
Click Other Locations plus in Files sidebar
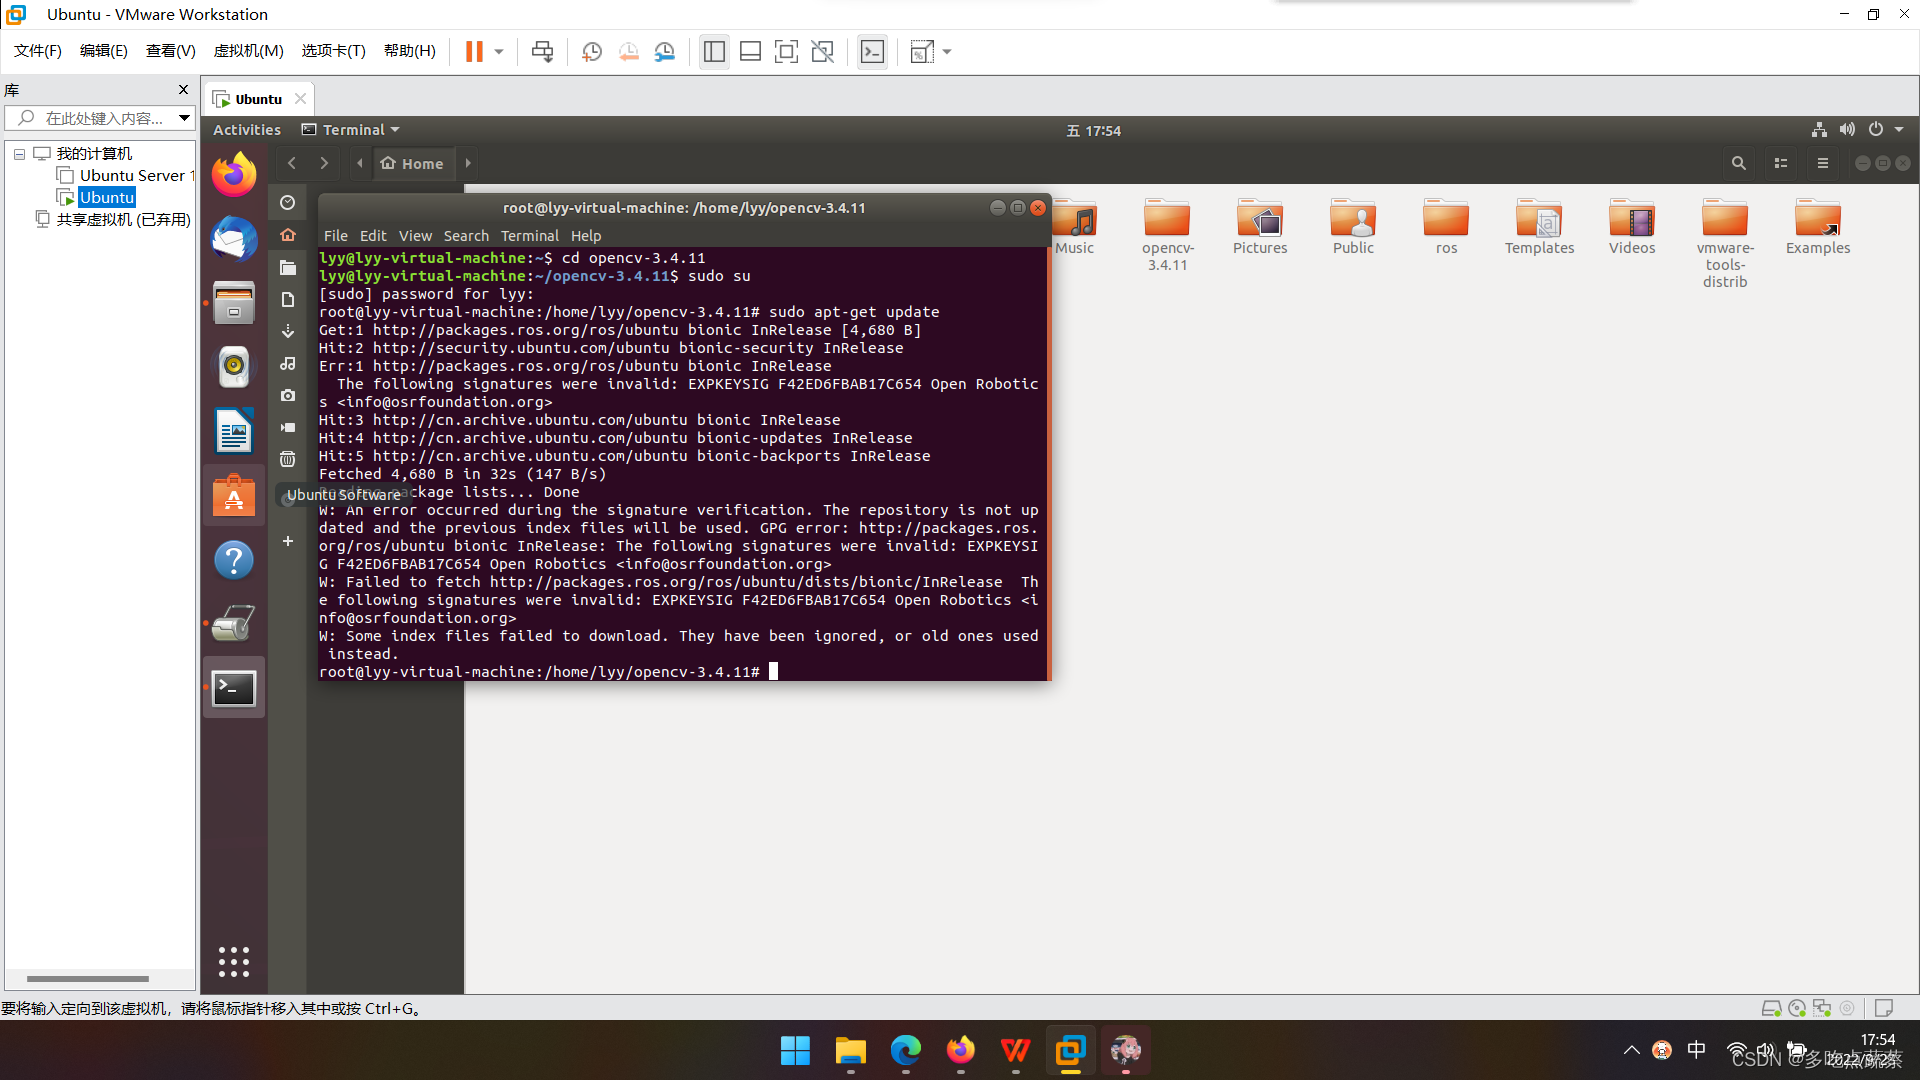pos(288,541)
